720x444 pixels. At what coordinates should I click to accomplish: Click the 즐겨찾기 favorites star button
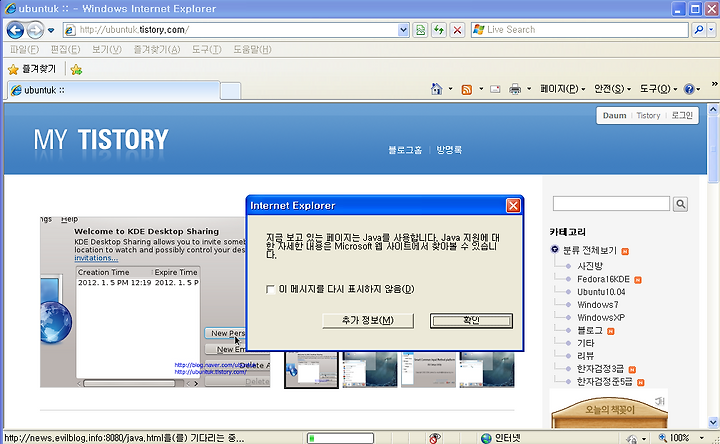(x=32, y=69)
